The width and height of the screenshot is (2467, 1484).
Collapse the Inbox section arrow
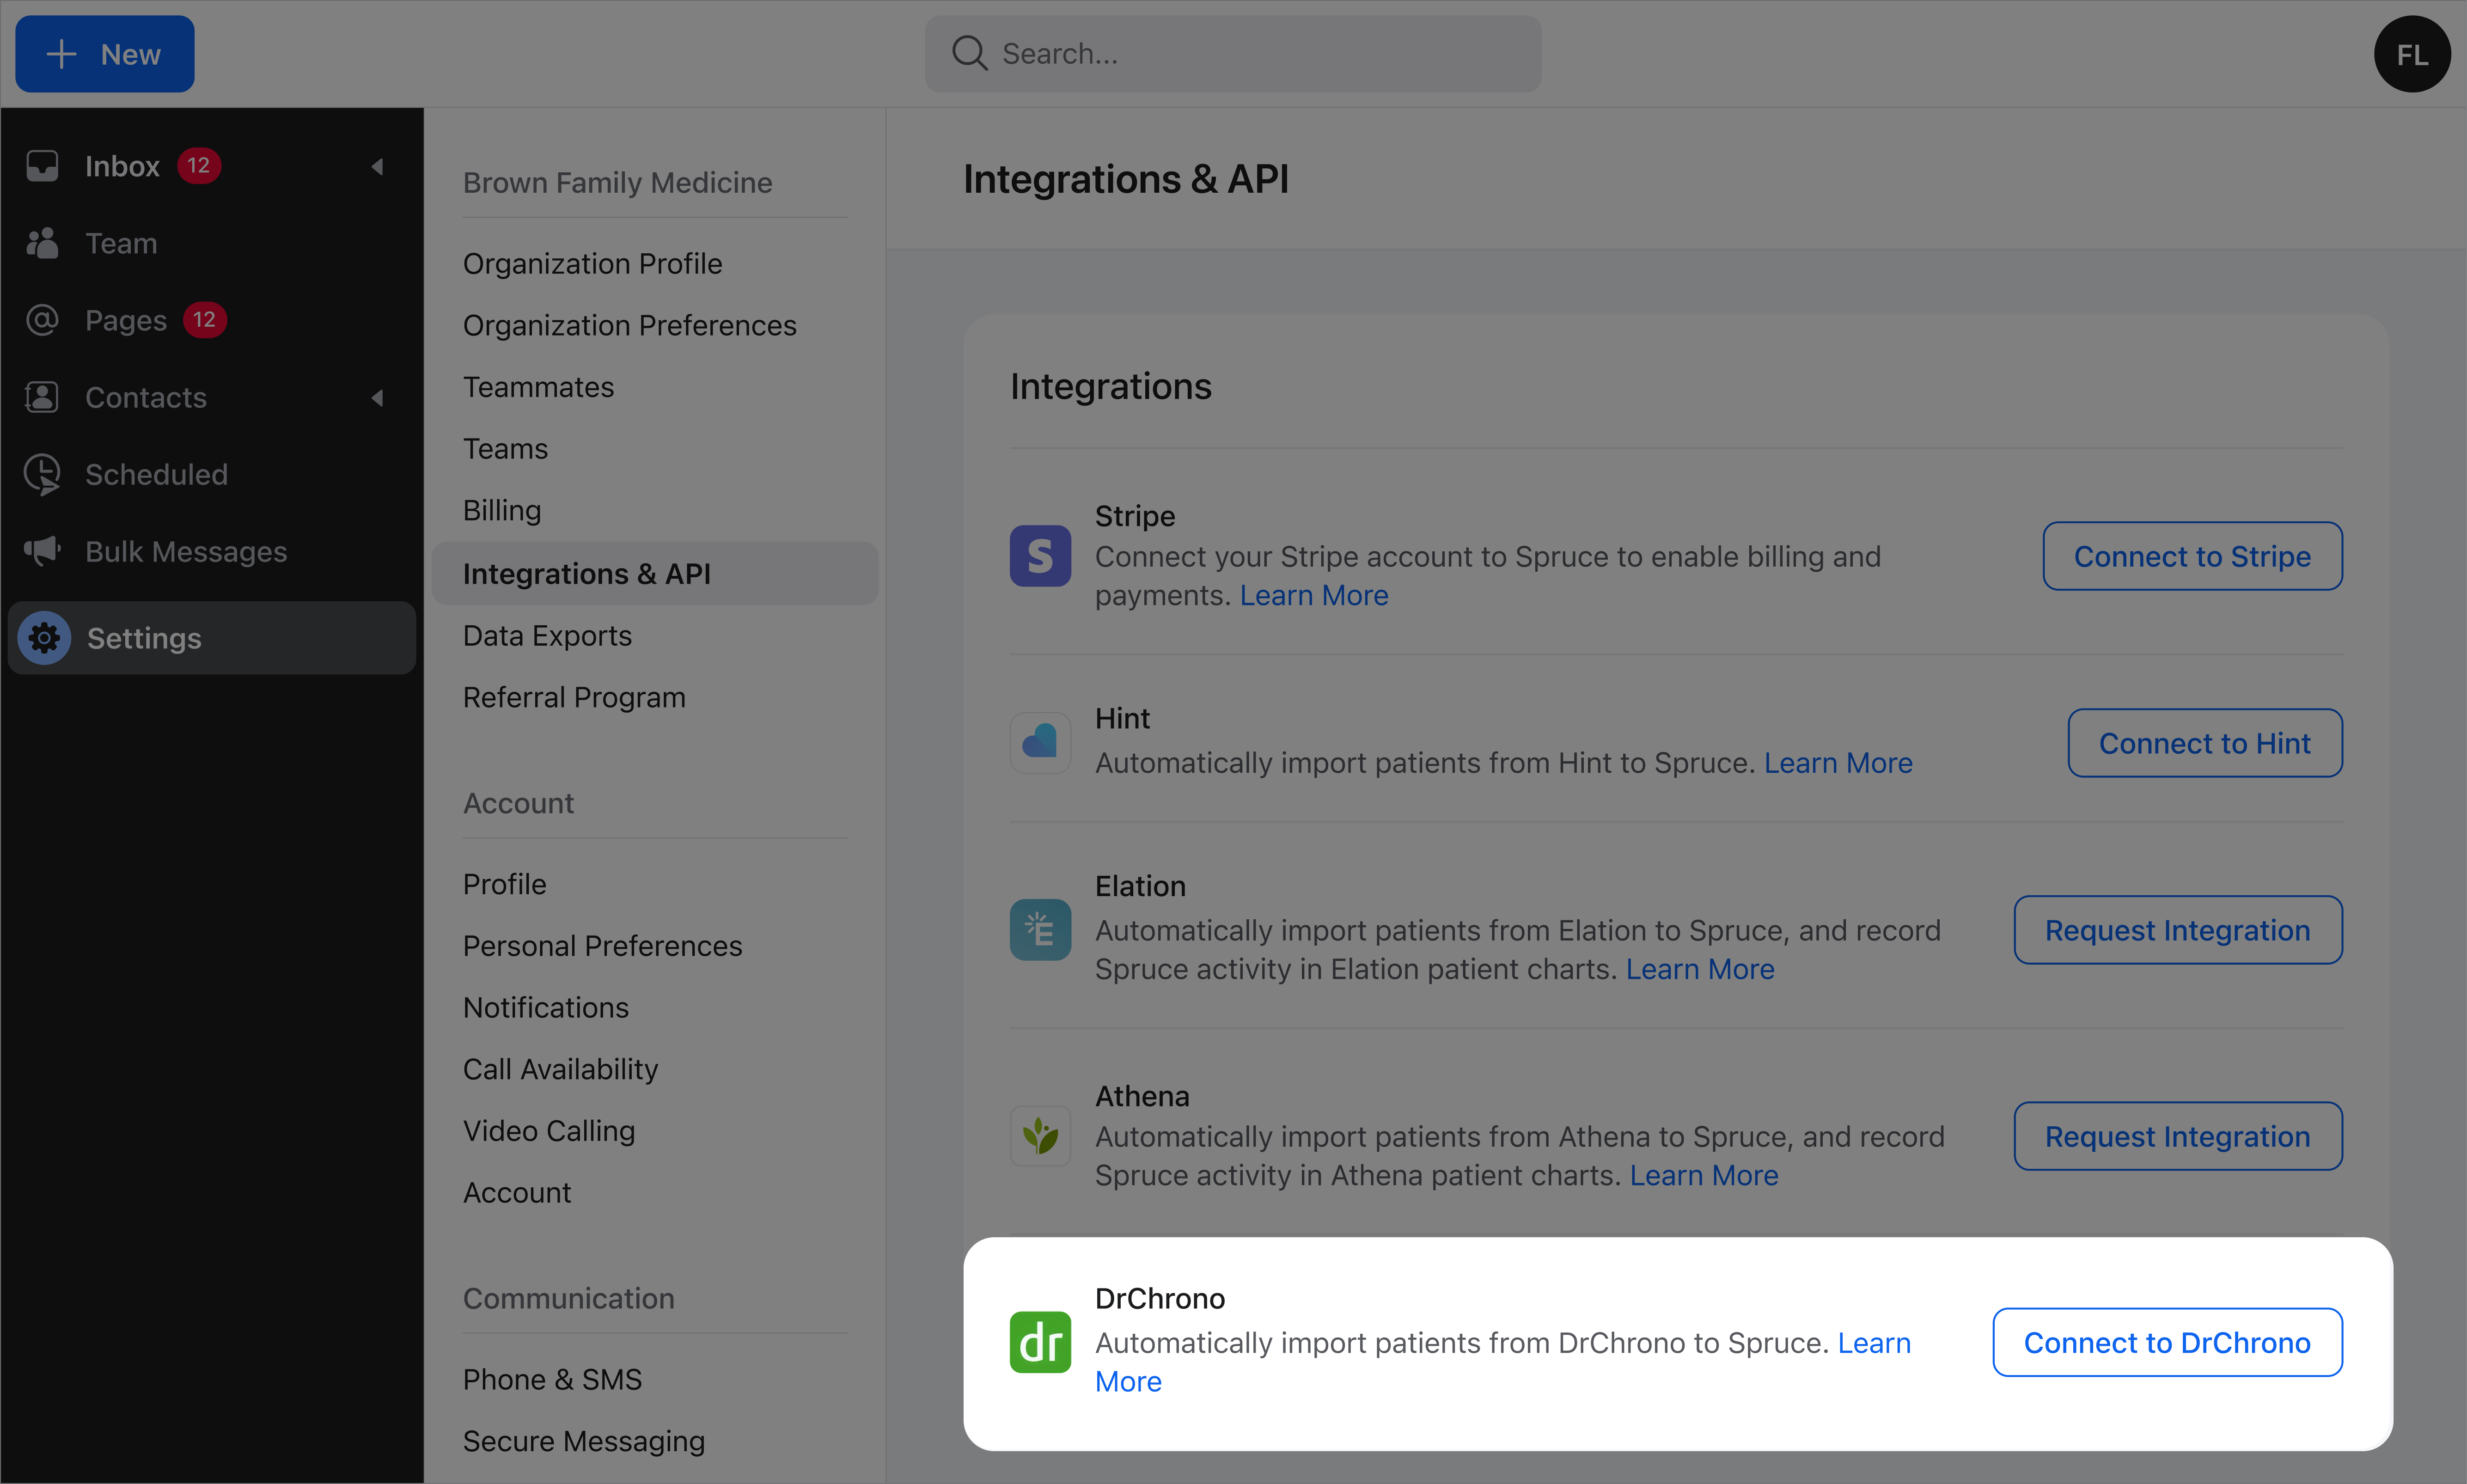pyautogui.click(x=378, y=166)
